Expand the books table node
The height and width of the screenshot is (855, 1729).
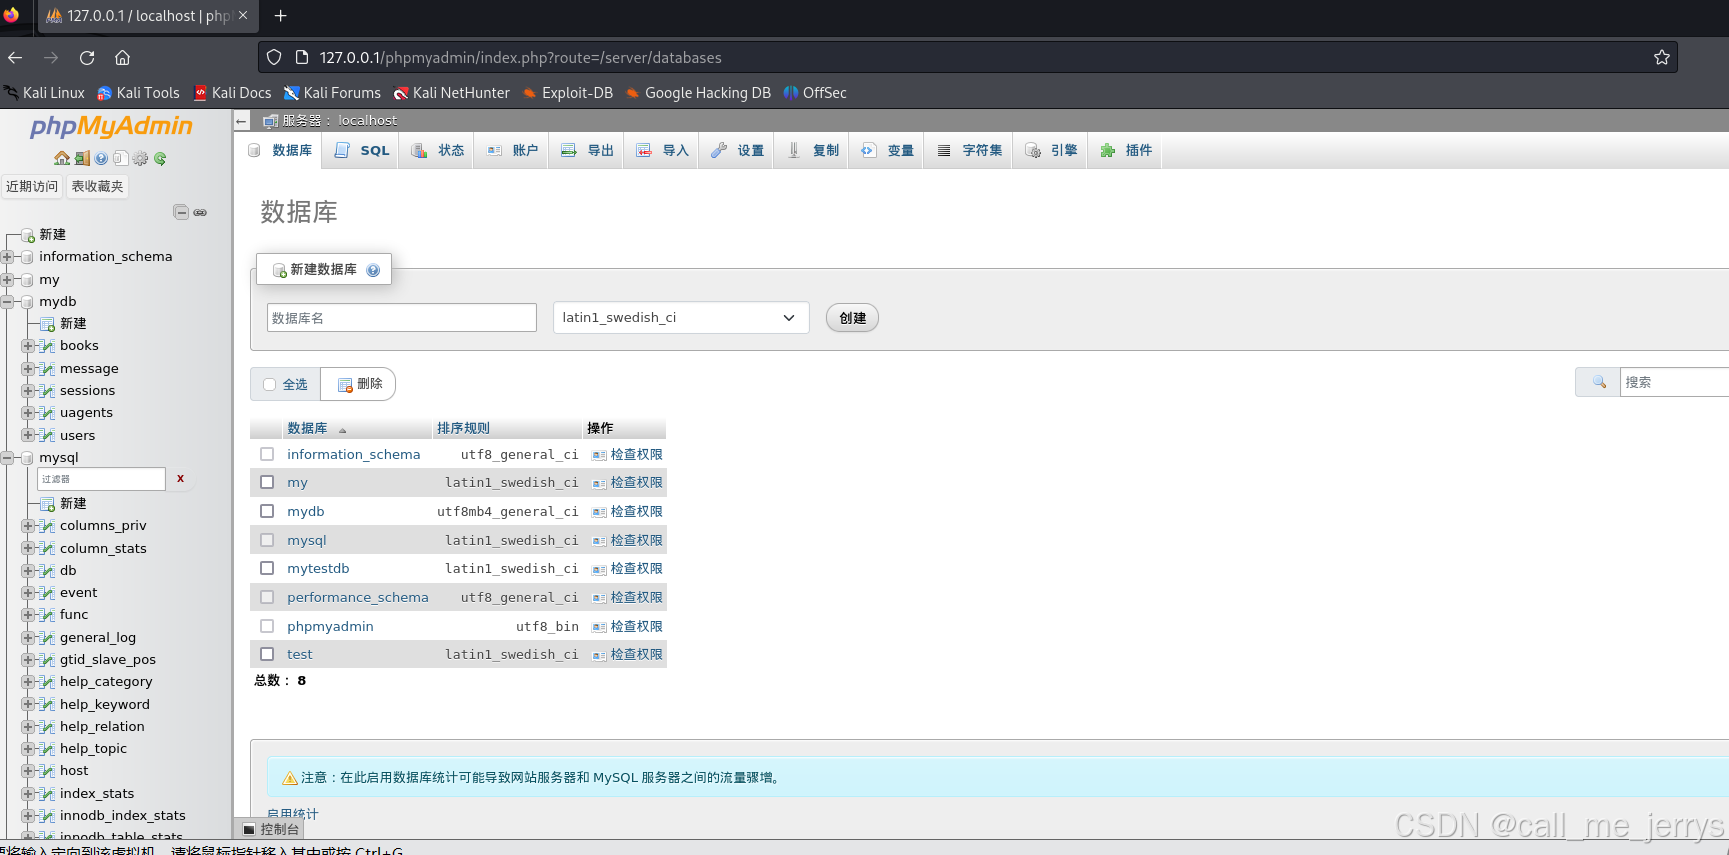pos(27,346)
